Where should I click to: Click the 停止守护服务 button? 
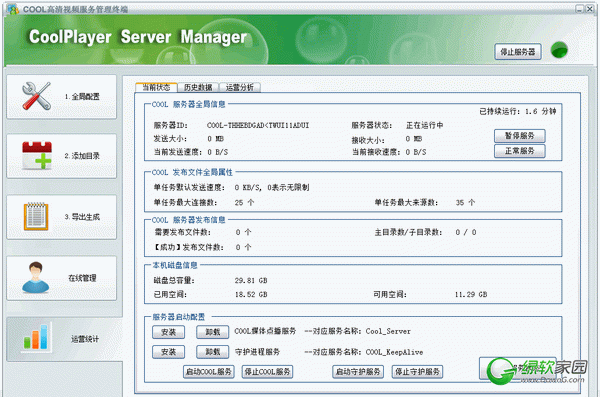point(417,371)
